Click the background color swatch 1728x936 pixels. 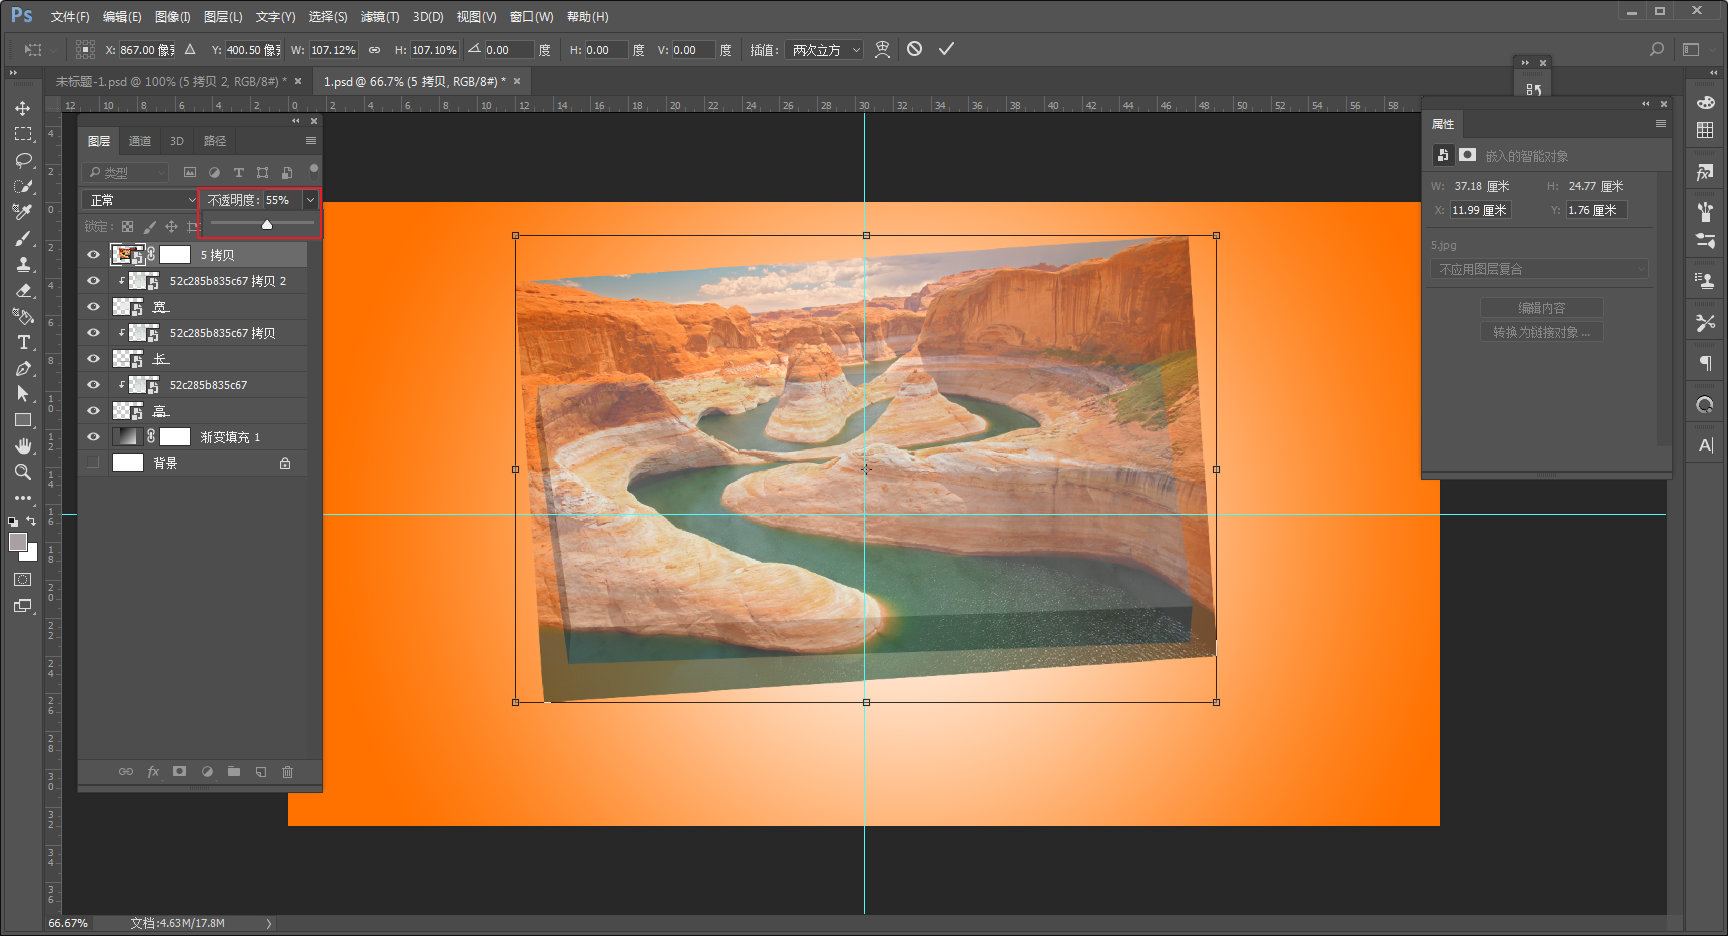tap(31, 554)
